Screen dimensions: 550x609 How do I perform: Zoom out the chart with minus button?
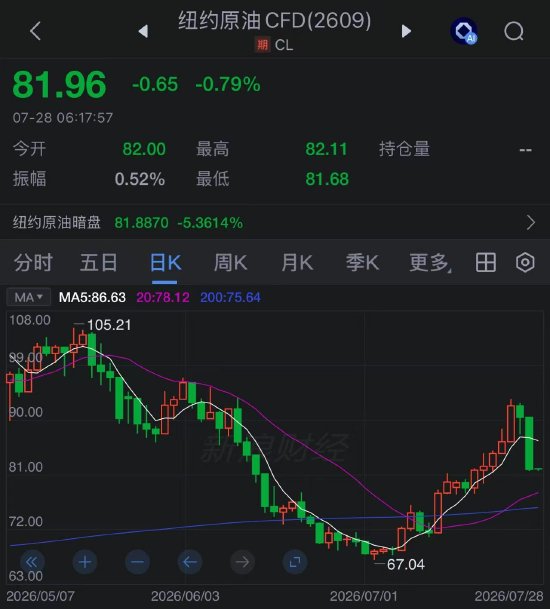(x=137, y=562)
